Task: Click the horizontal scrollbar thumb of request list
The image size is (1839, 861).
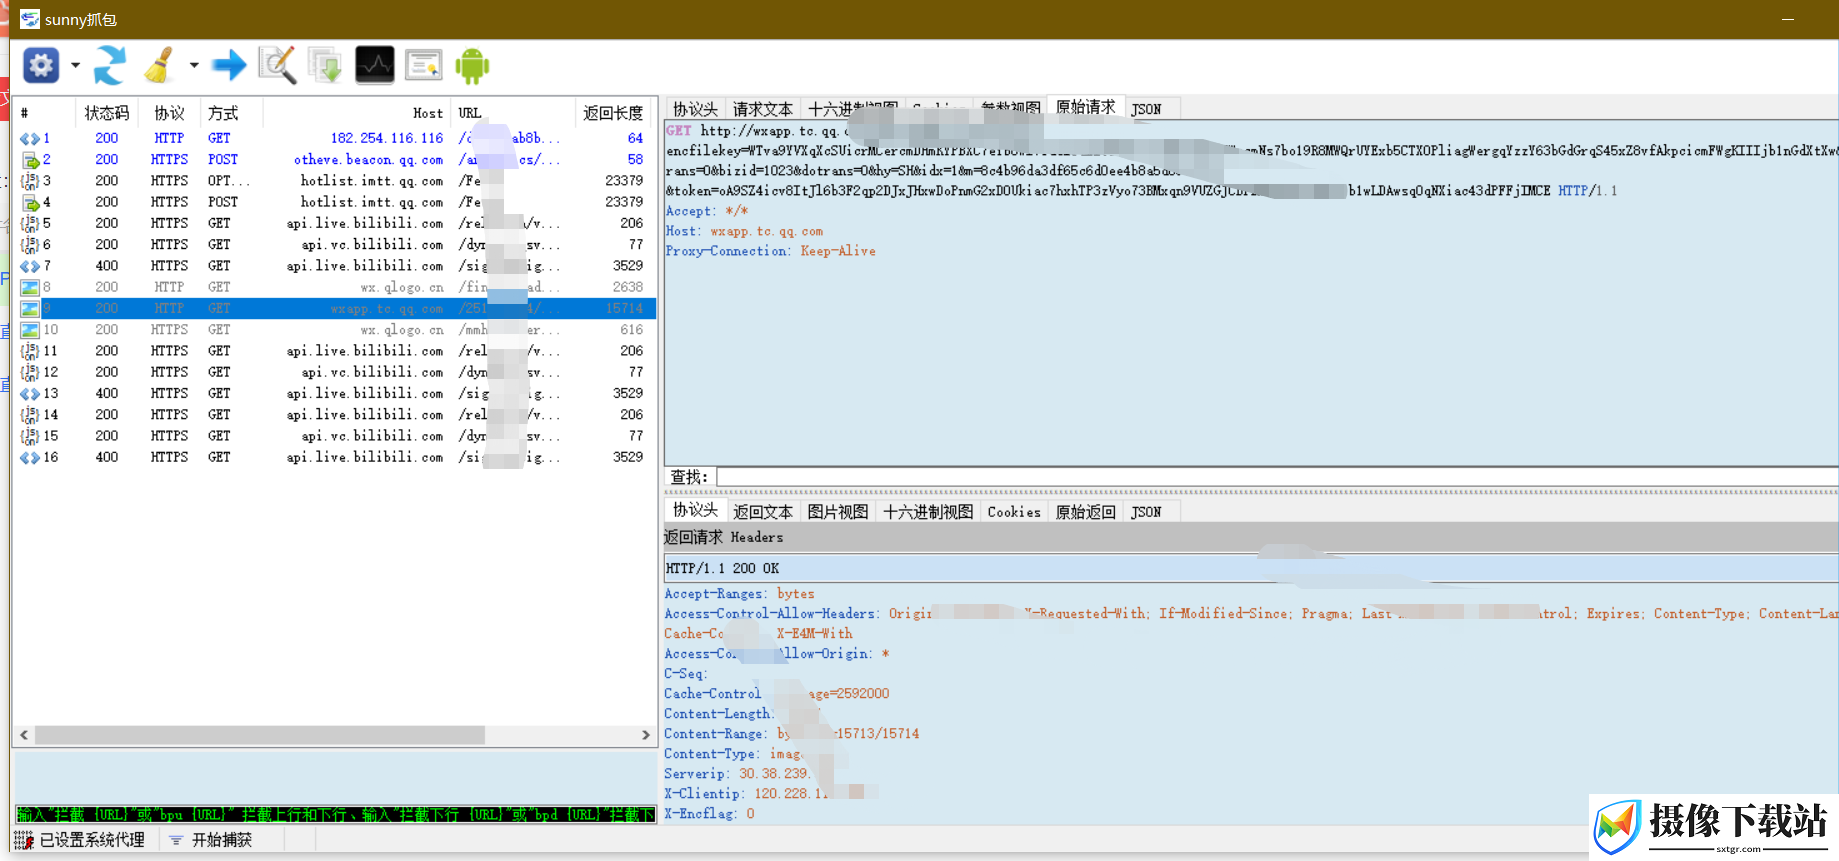Action: [x=260, y=735]
